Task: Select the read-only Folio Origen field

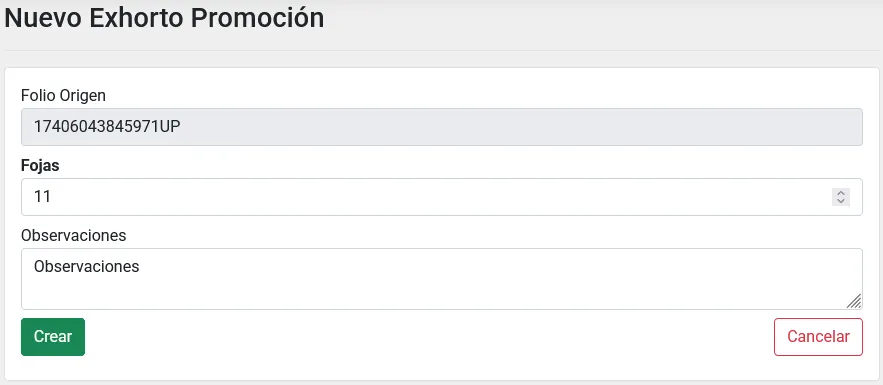Action: coord(442,127)
